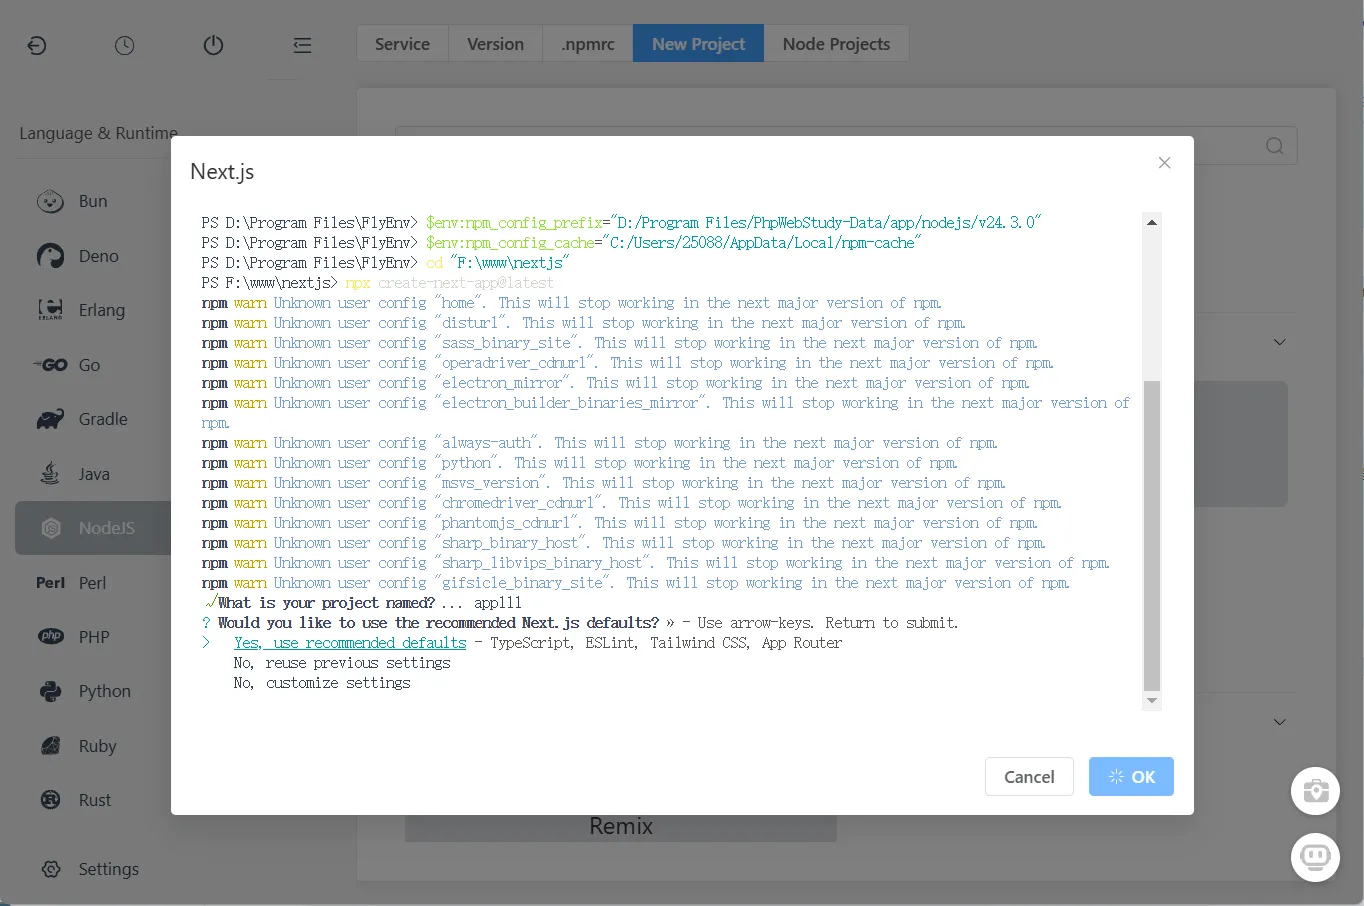The height and width of the screenshot is (906, 1364).
Task: Open the .npmrc tab
Action: pos(588,44)
